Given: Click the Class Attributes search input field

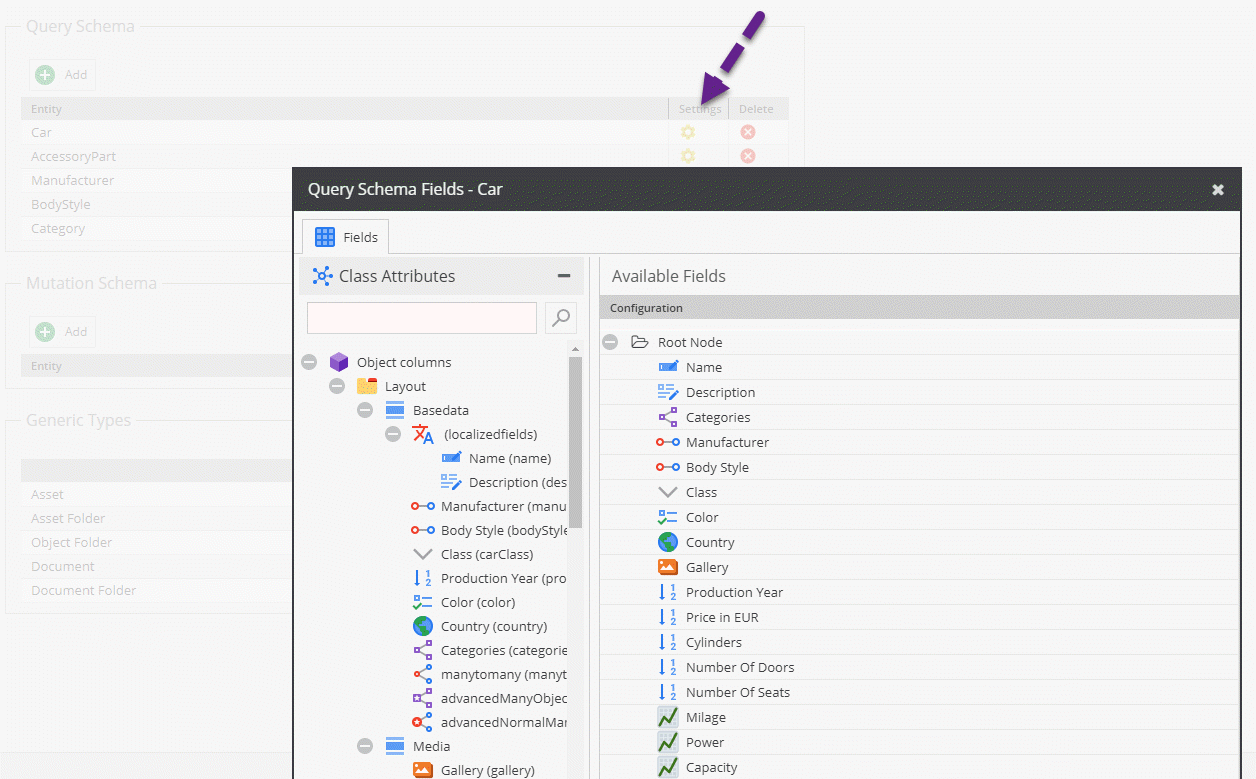Looking at the screenshot, I should click(x=421, y=318).
